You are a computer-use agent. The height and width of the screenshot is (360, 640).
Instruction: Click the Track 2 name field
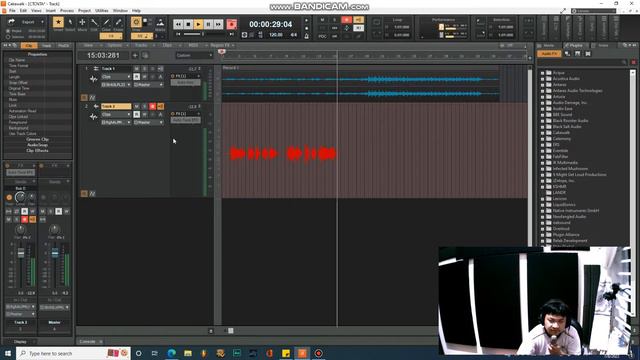click(116, 106)
